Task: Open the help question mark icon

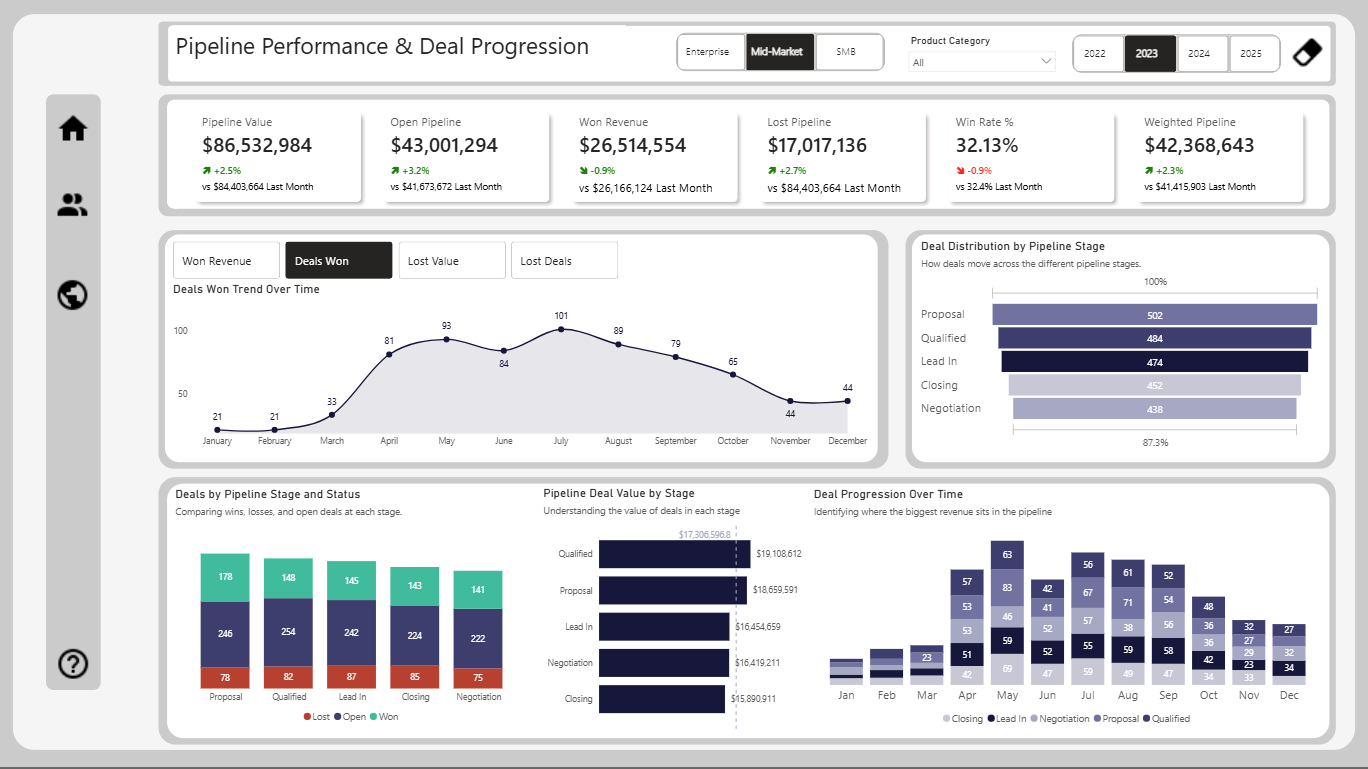Action: point(73,664)
